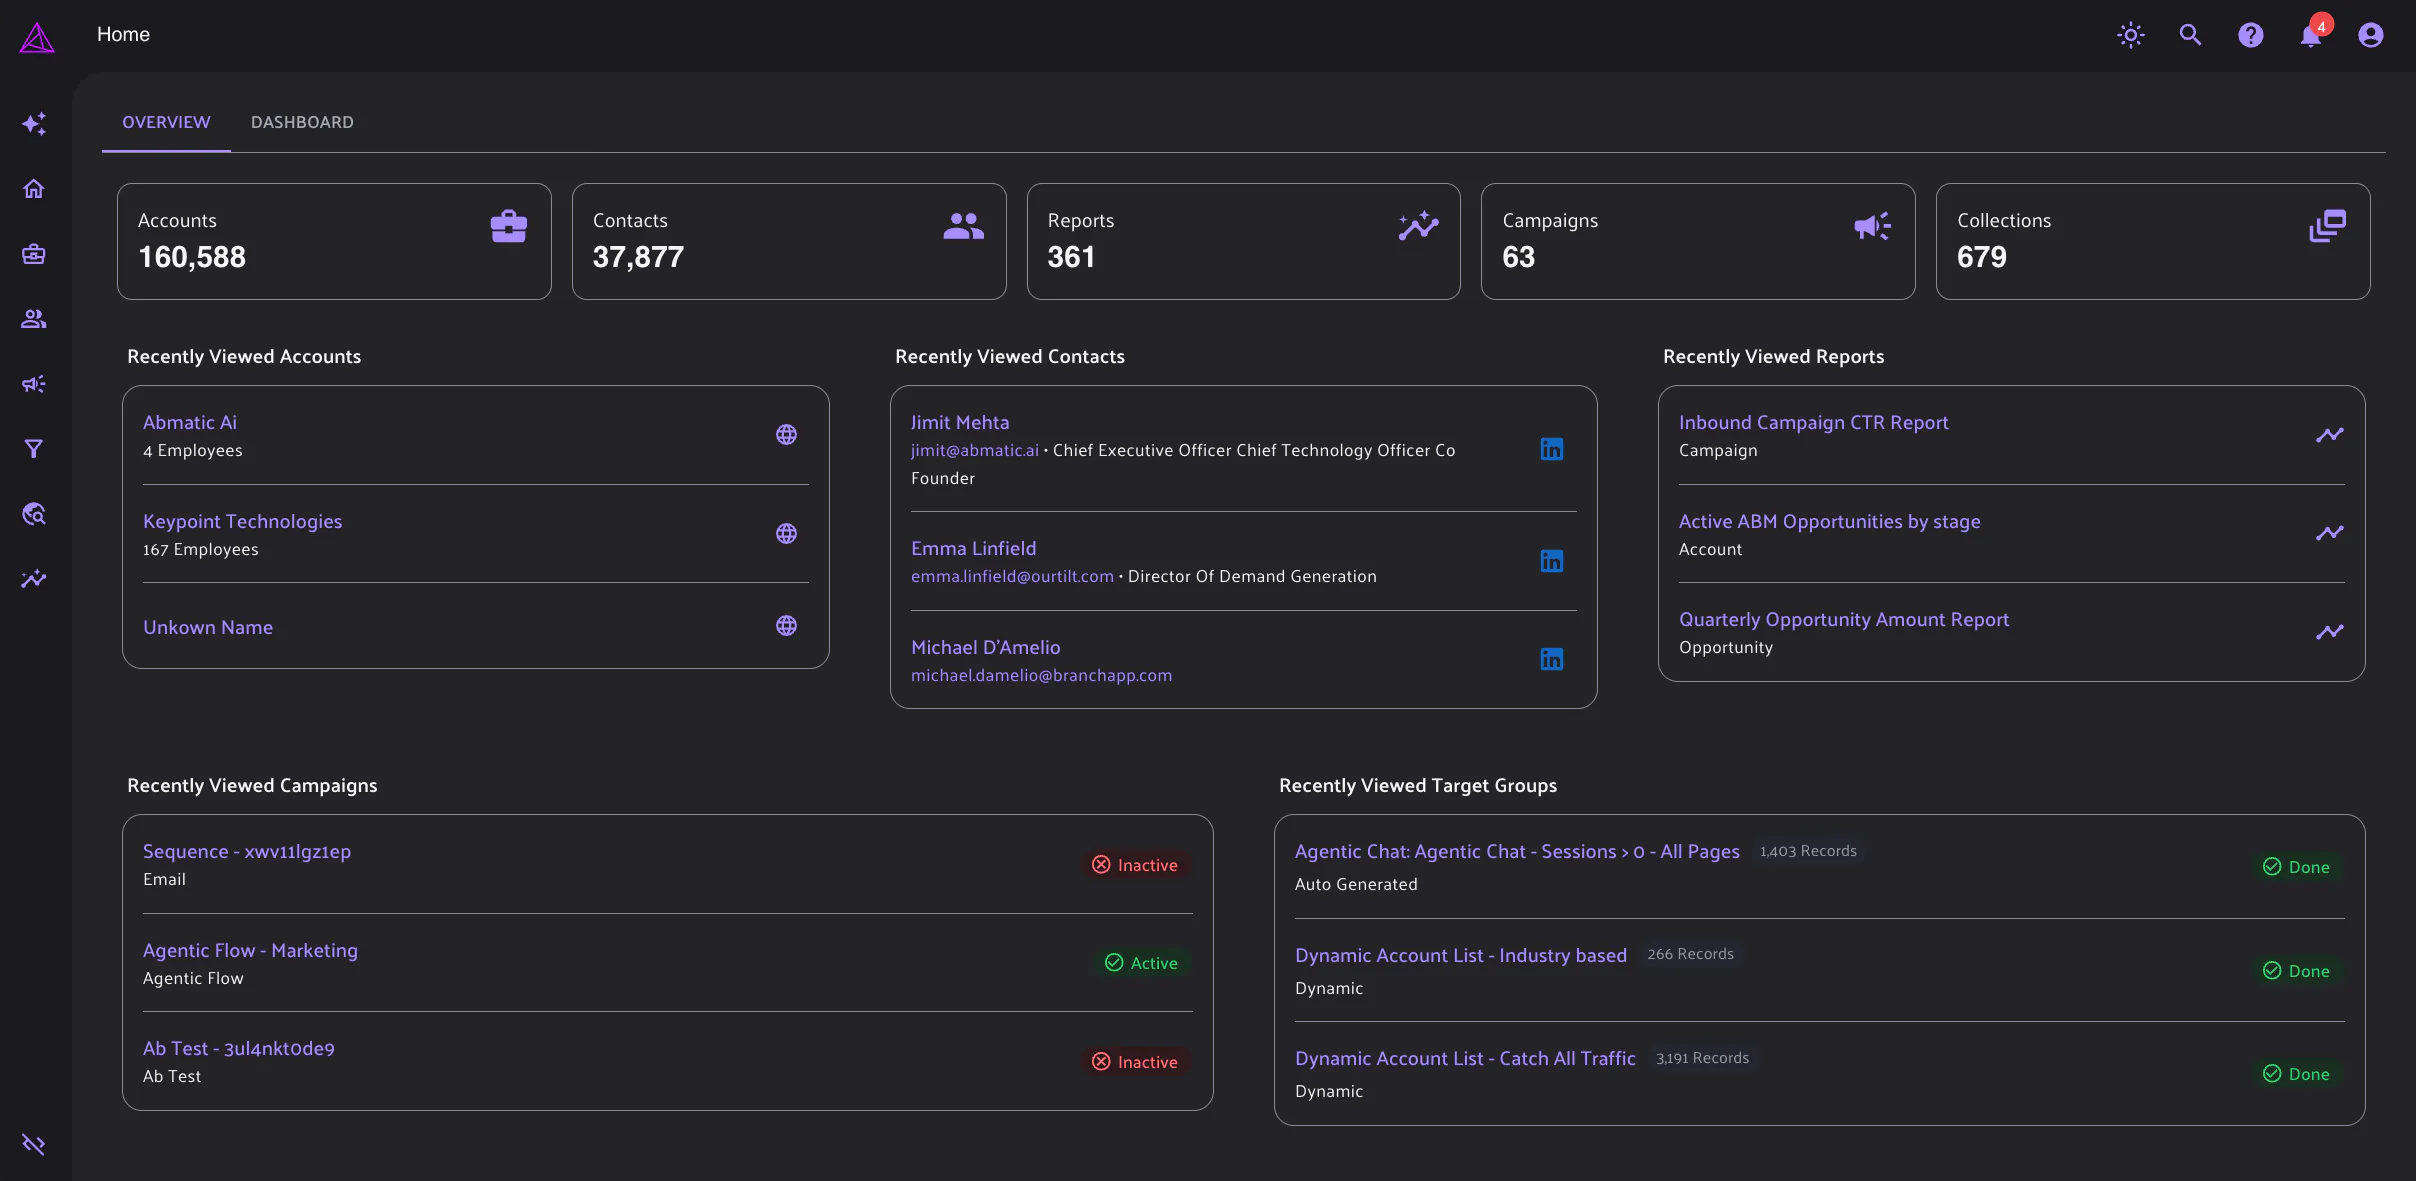
Task: Open the help question mark icon
Action: (x=2251, y=35)
